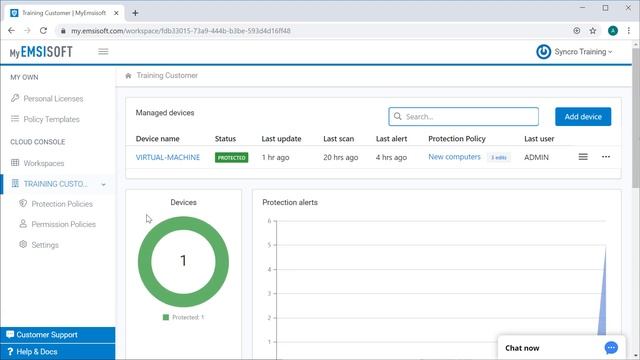Open Help & Docs
The height and width of the screenshot is (360, 640).
click(x=58, y=352)
